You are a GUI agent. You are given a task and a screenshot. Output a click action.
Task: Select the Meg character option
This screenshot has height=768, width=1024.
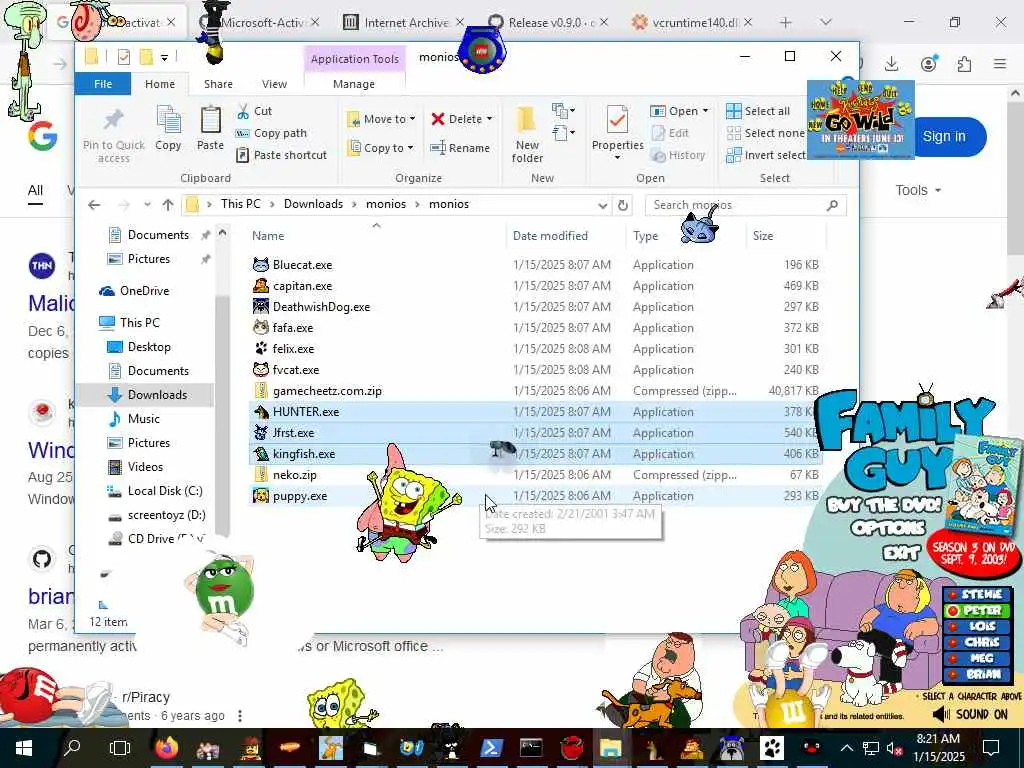coord(976,658)
